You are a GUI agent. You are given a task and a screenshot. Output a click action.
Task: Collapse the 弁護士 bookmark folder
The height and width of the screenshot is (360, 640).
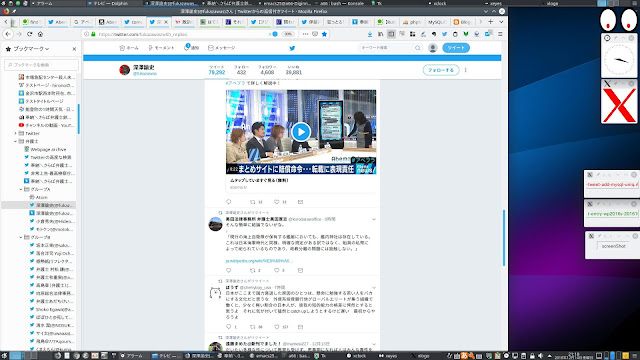(x=16, y=141)
